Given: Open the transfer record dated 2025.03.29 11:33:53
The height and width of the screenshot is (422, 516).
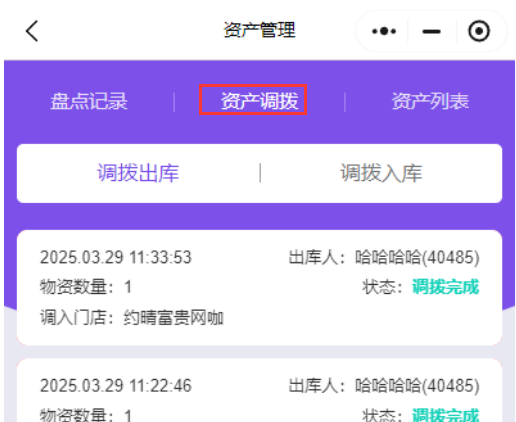Looking at the screenshot, I should coord(259,287).
